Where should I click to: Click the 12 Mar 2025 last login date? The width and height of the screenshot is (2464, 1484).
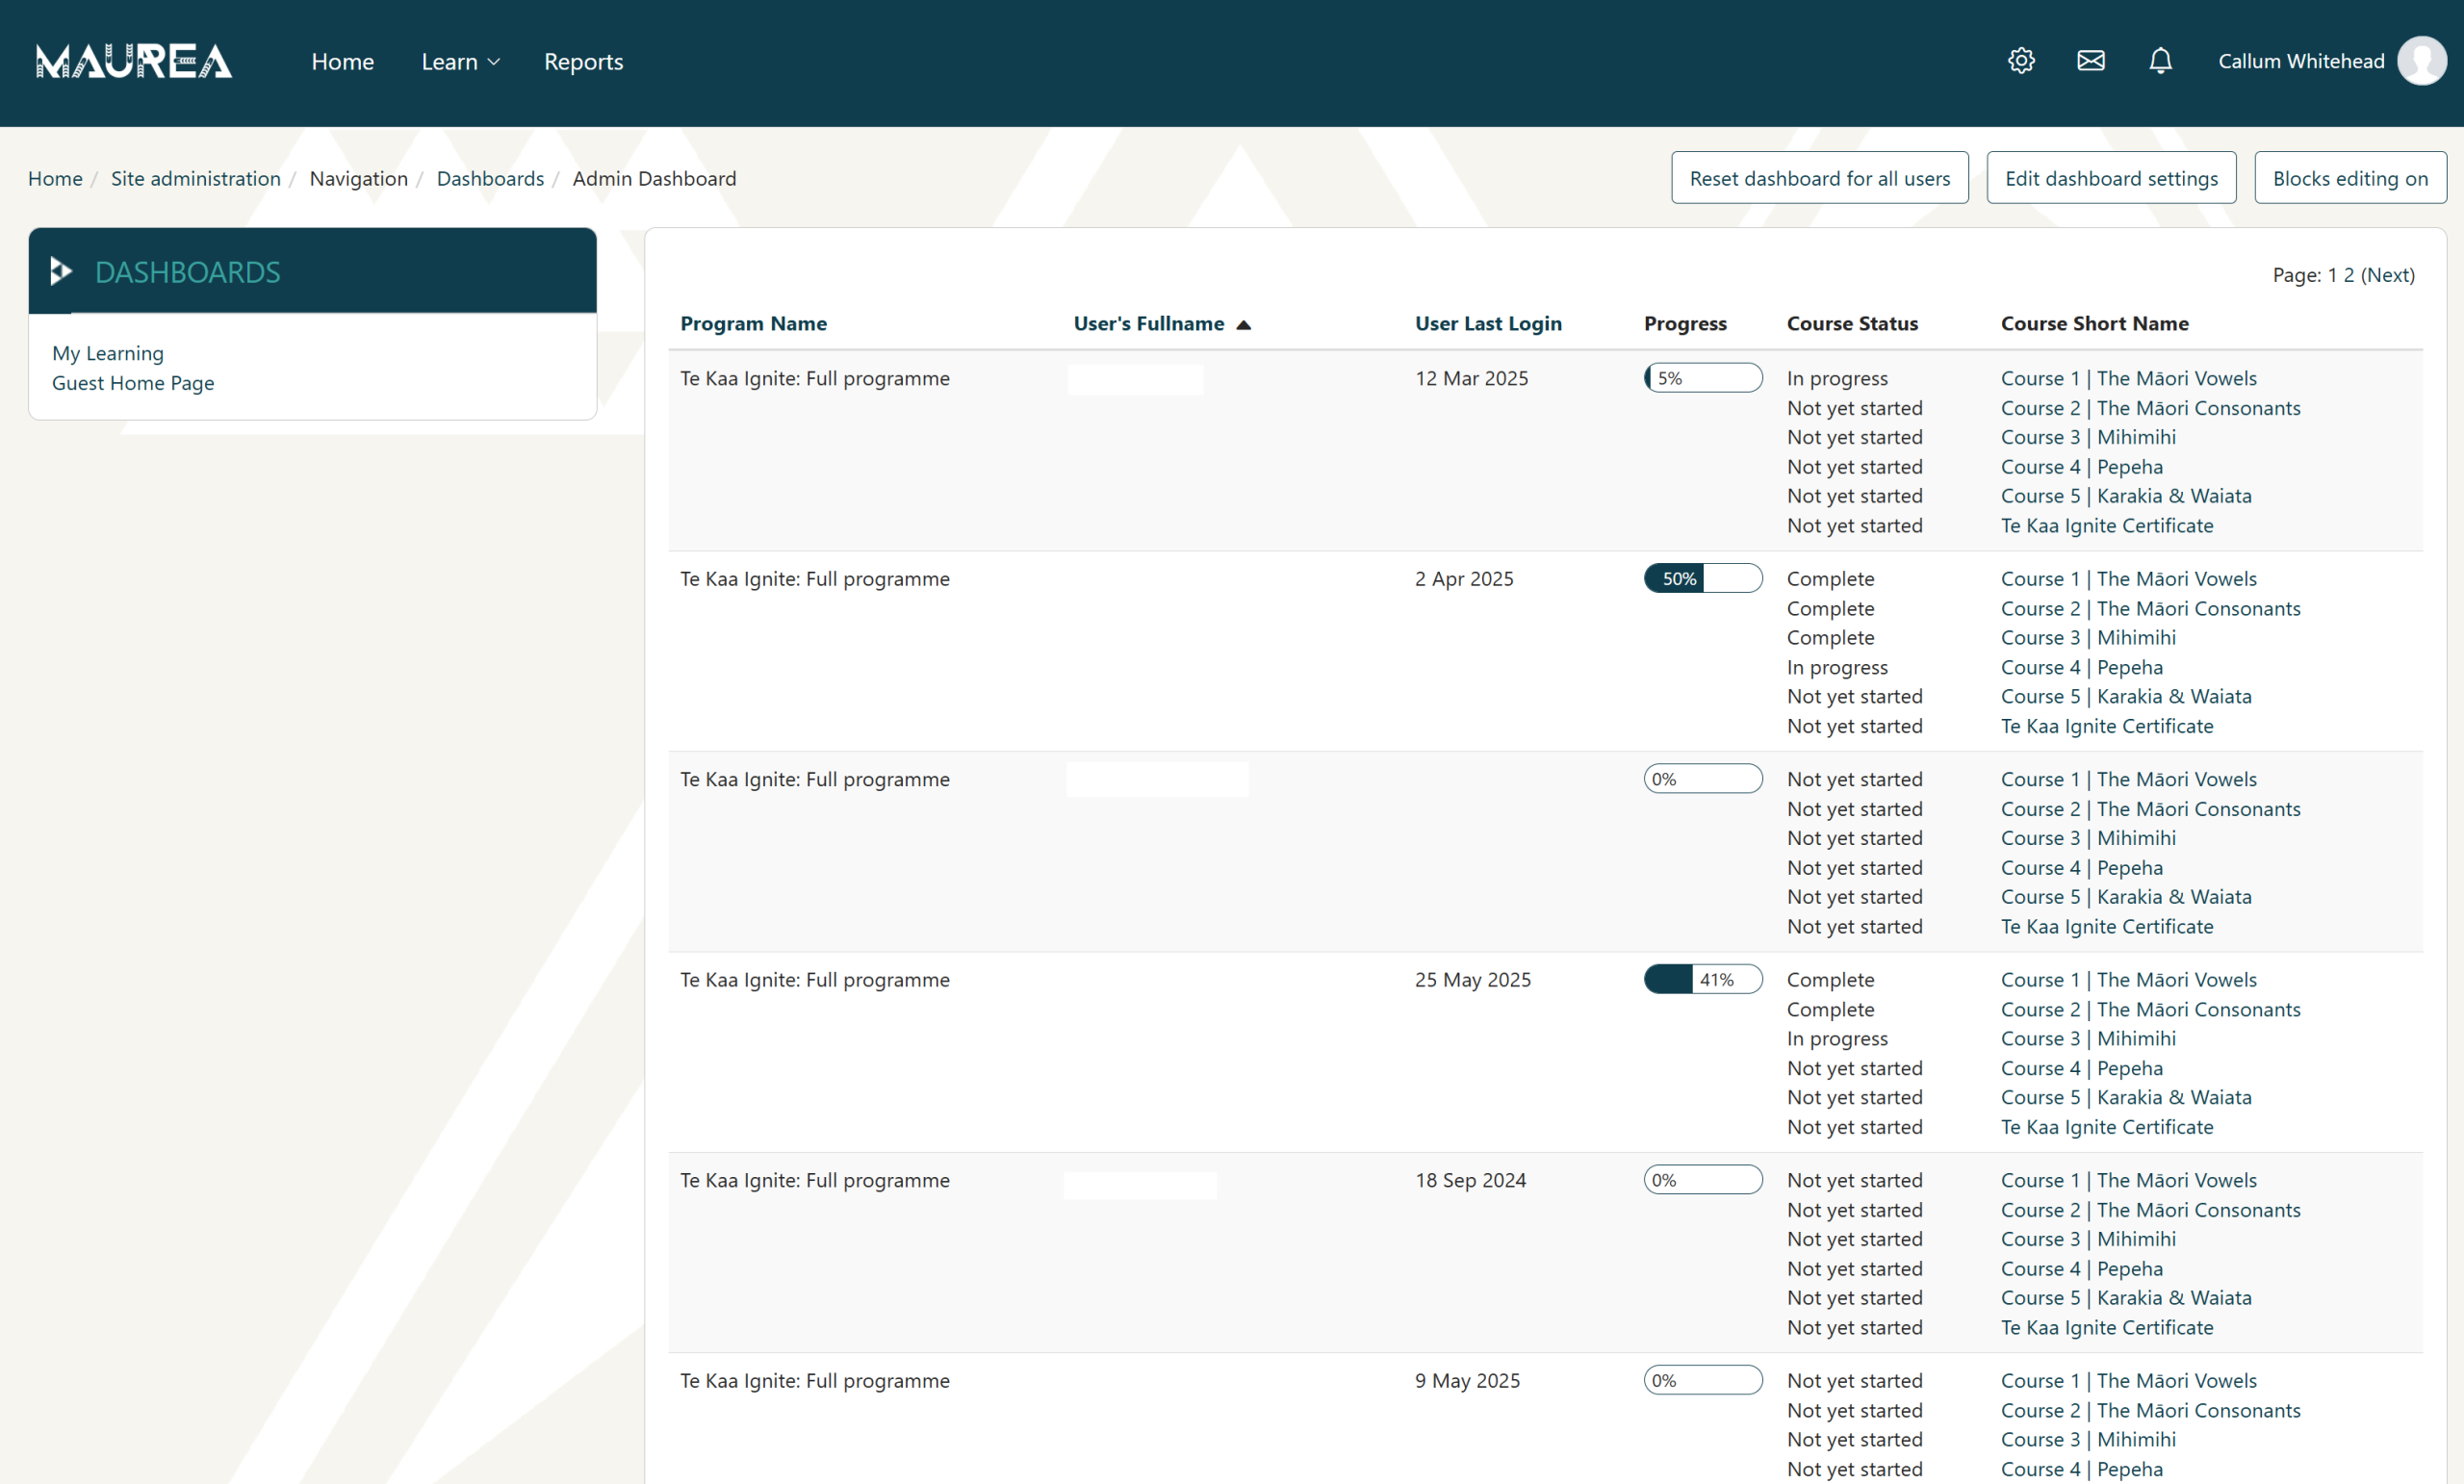coord(1471,378)
